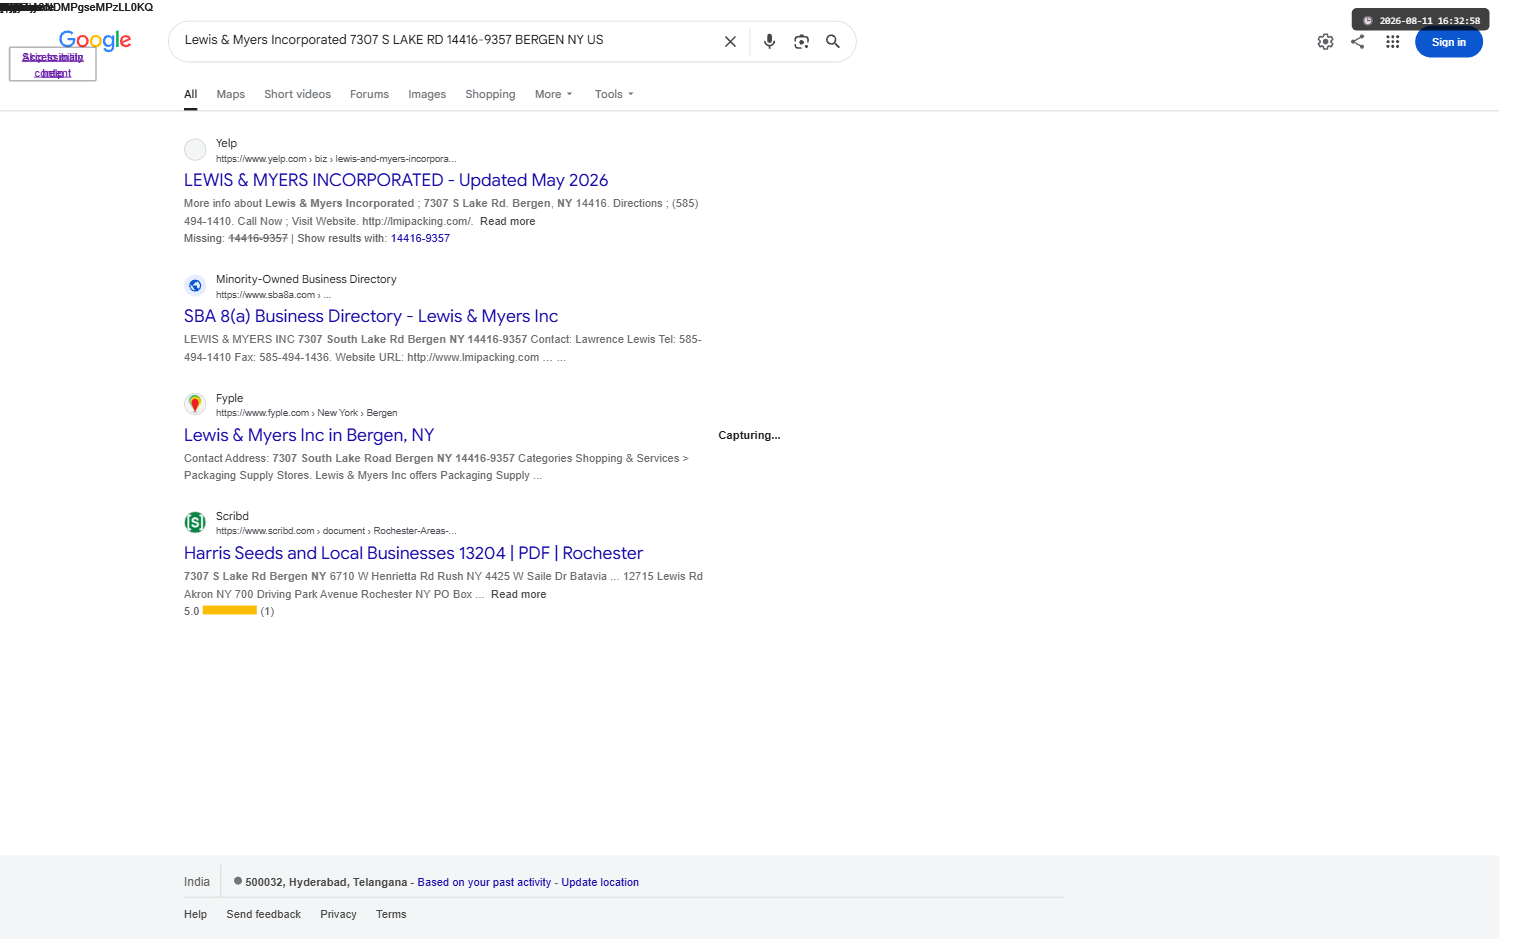Viewport: 1517px width, 939px height.
Task: Click Based on your past activity link
Action: tap(484, 882)
